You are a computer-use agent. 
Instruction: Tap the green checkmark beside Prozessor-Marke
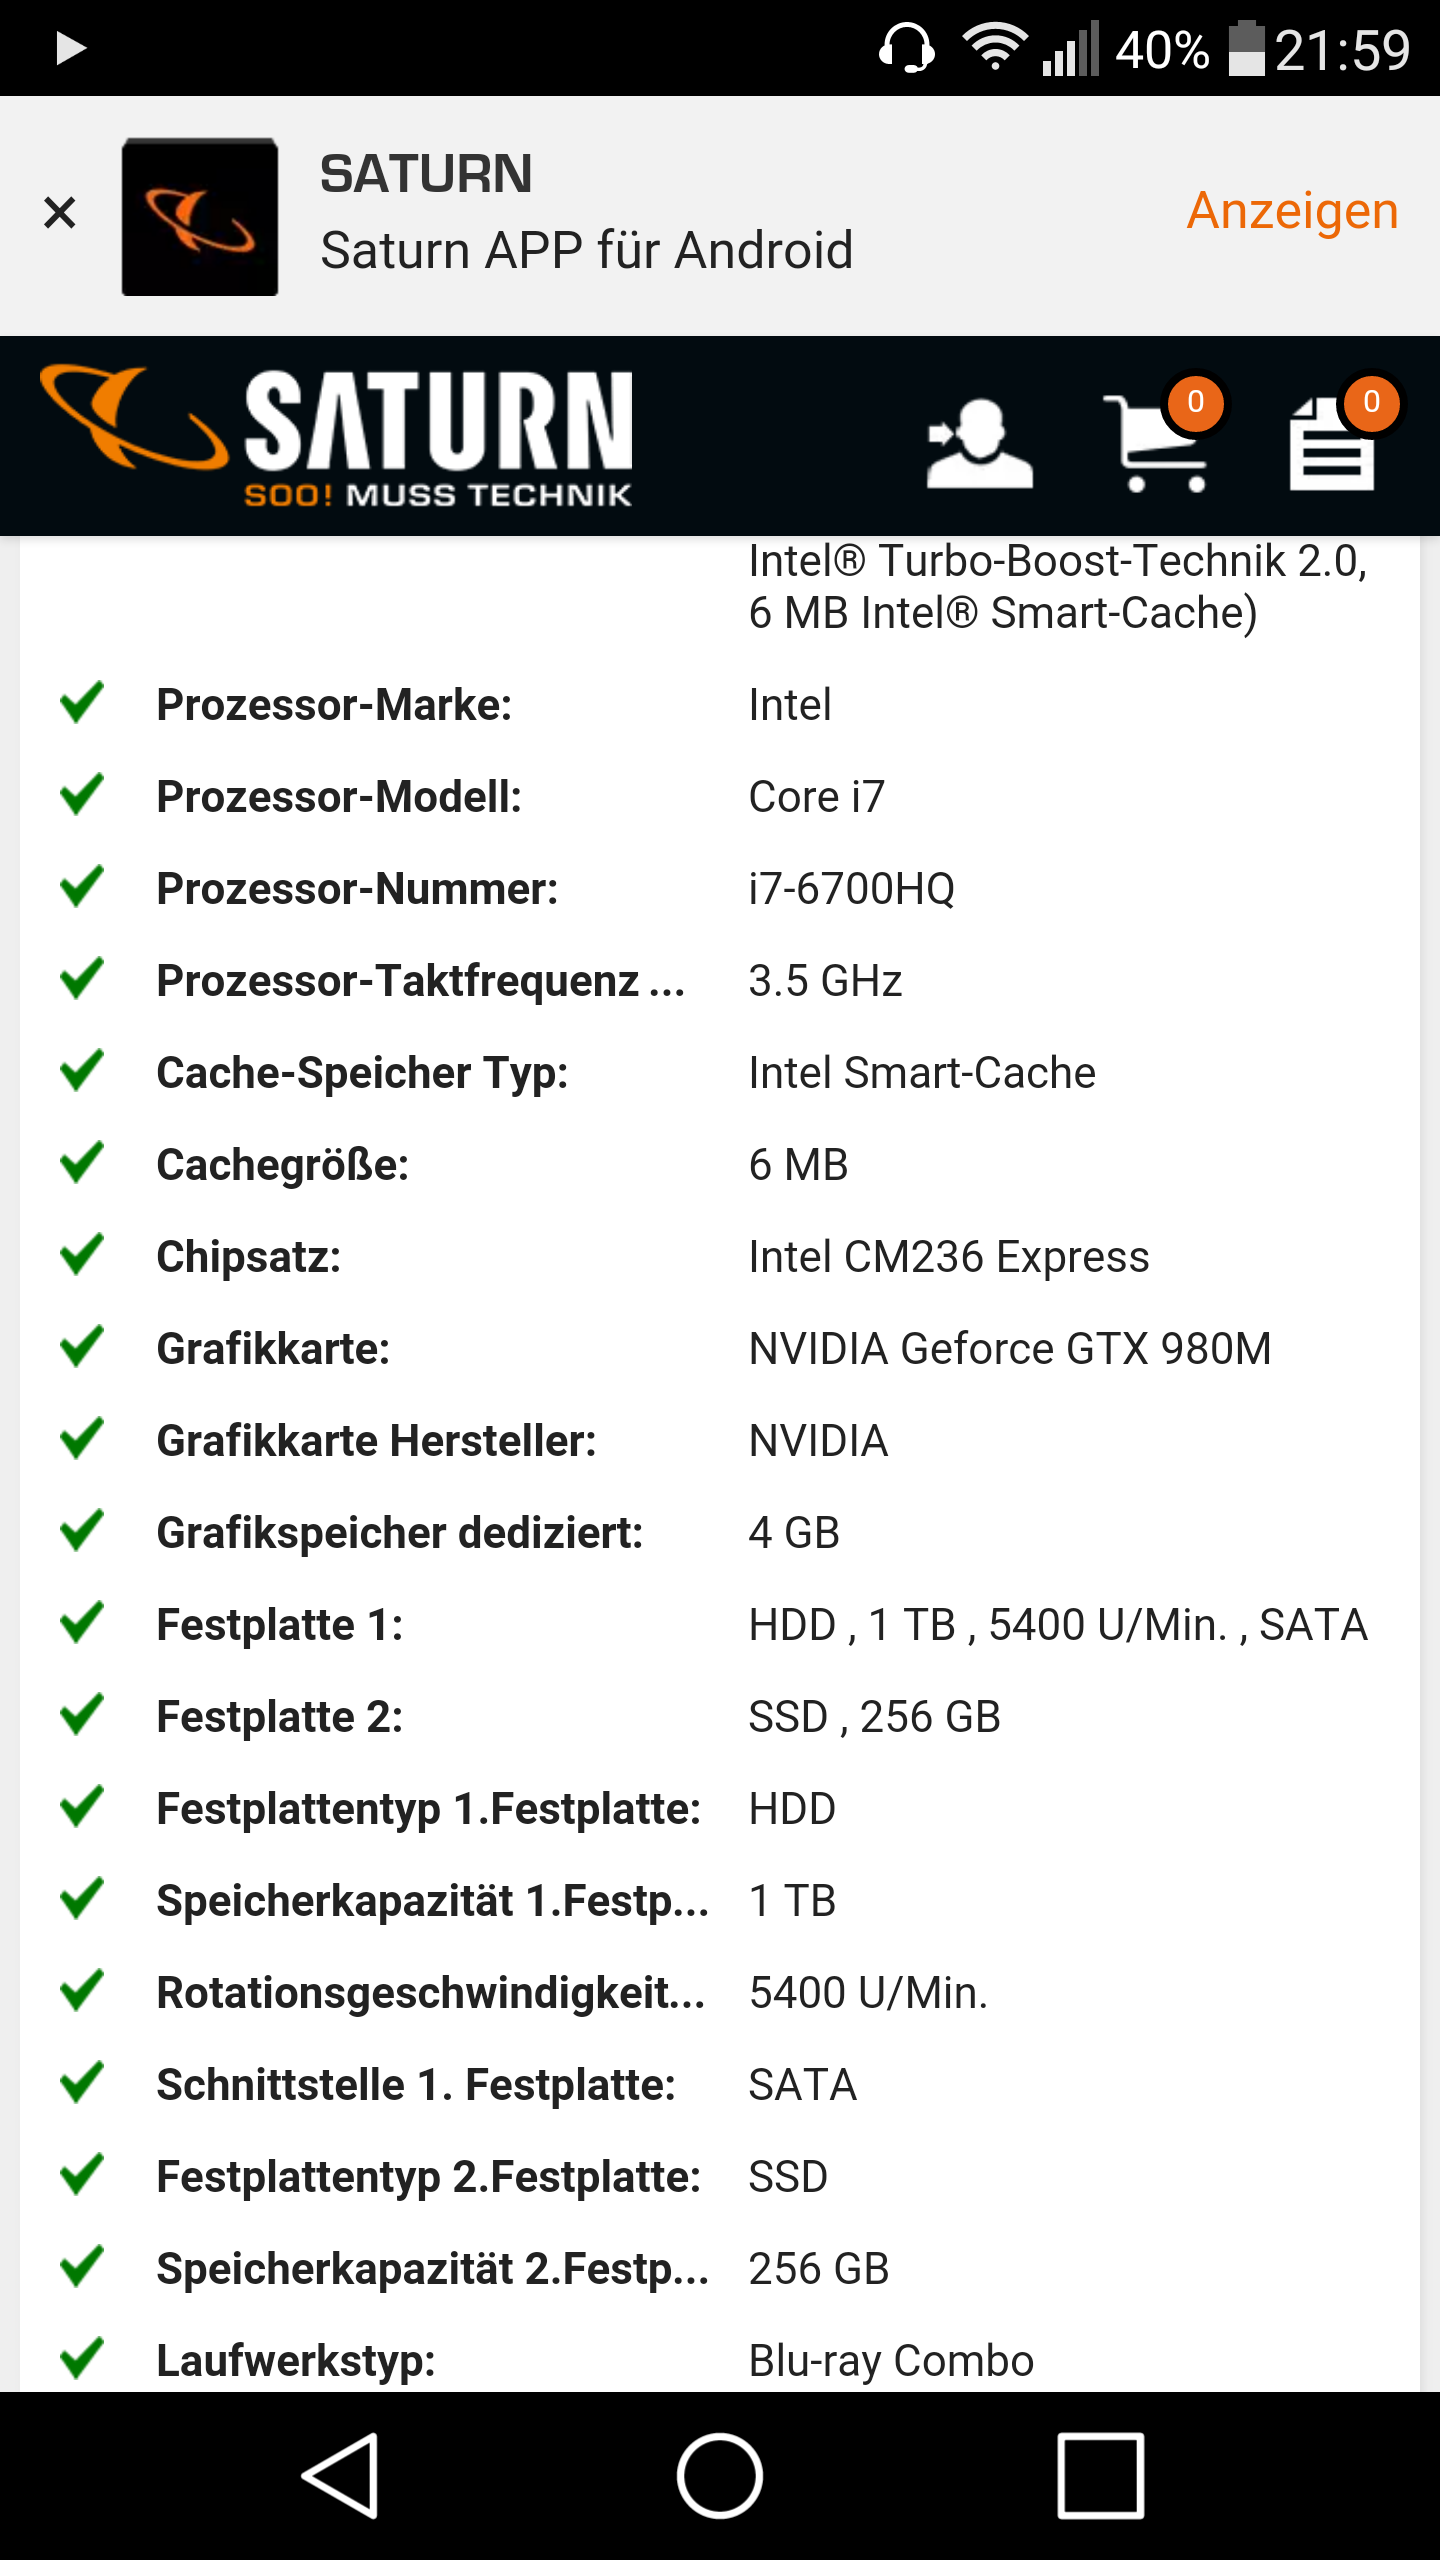[x=82, y=703]
